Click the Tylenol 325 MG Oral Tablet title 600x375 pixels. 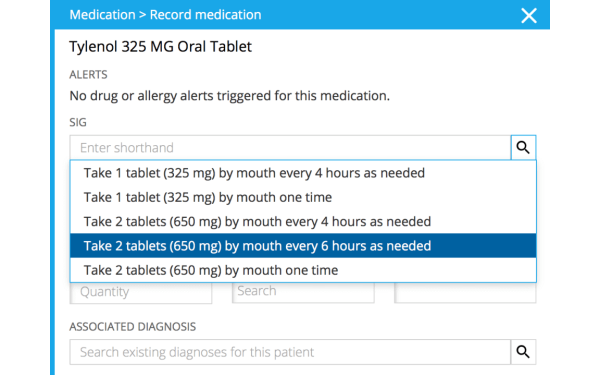click(160, 47)
